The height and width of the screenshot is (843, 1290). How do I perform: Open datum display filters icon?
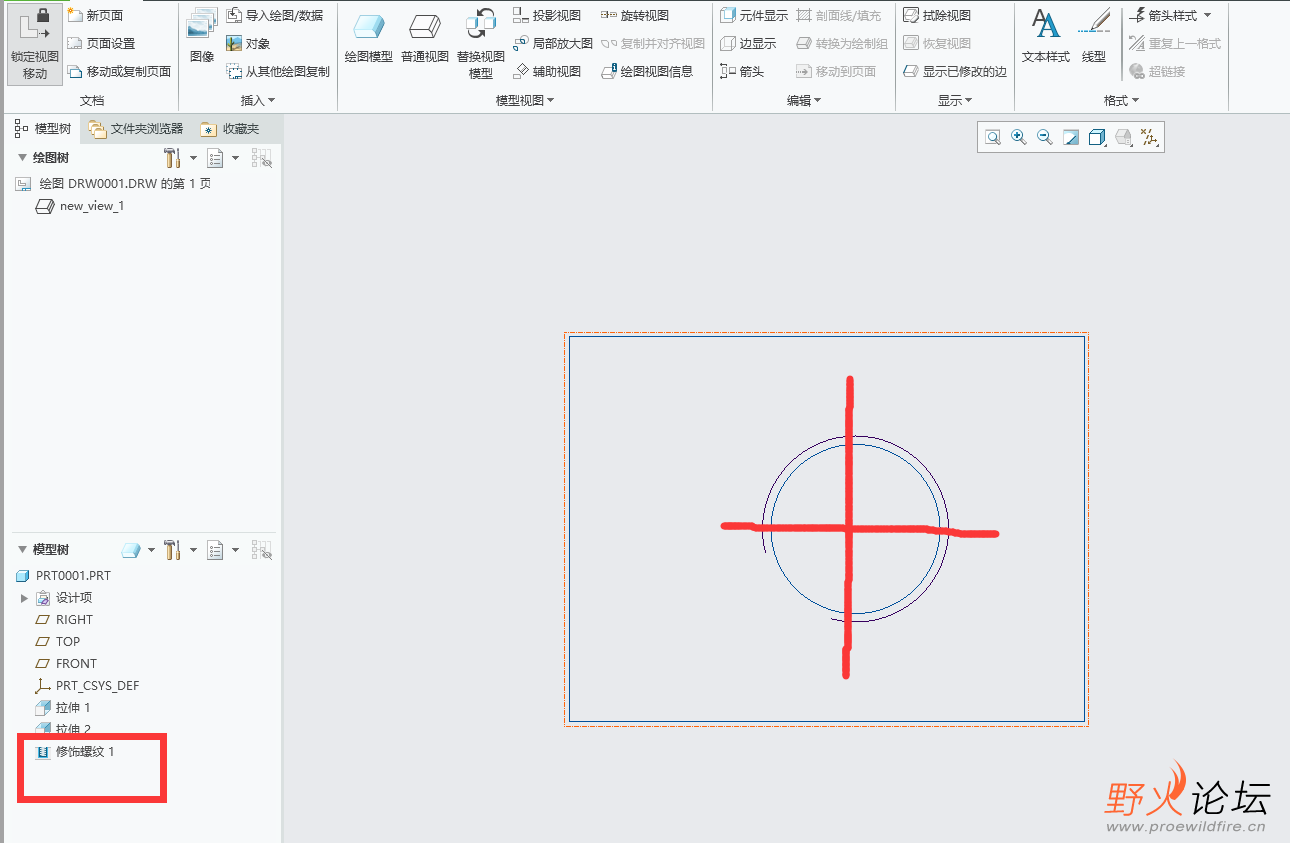[1149, 138]
